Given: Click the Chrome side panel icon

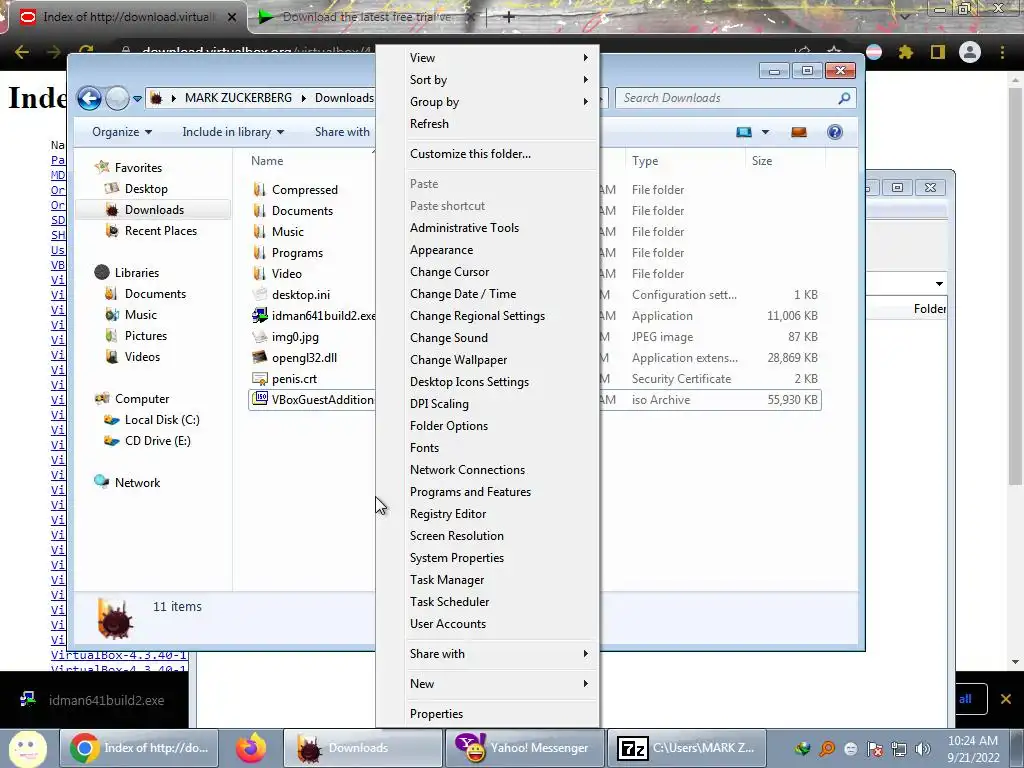Looking at the screenshot, I should click(938, 52).
